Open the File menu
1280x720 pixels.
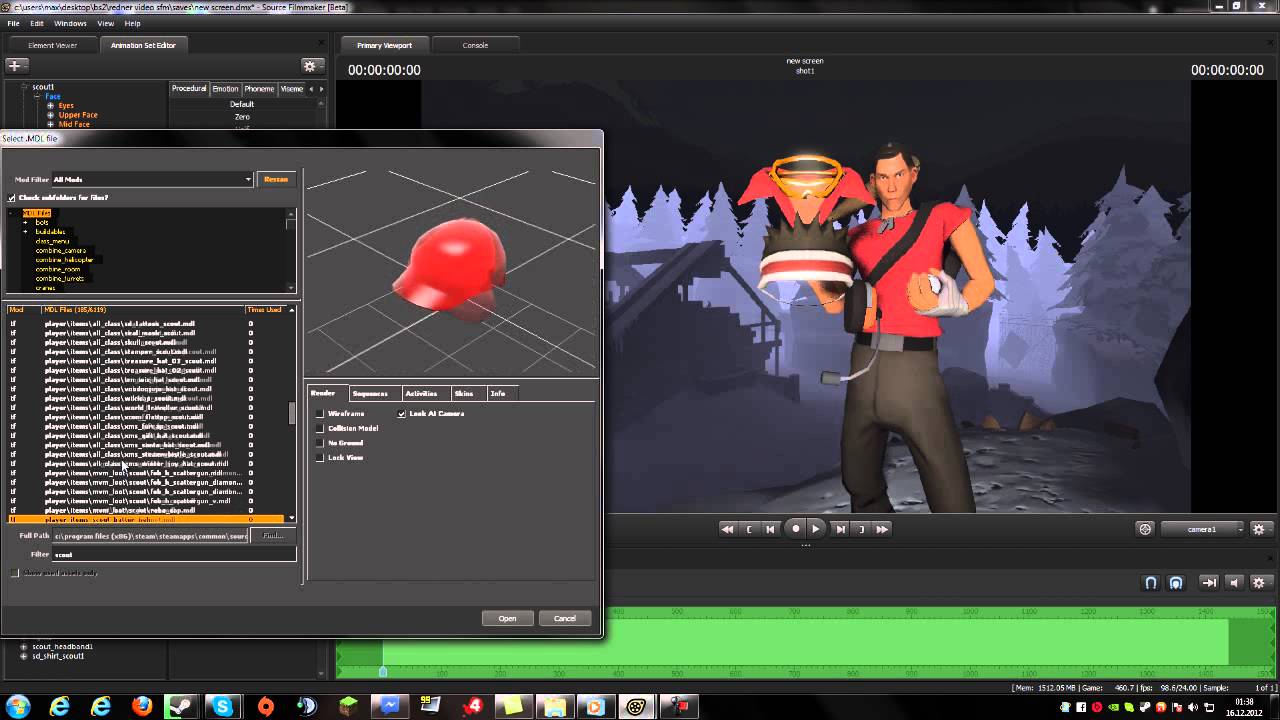pos(13,23)
